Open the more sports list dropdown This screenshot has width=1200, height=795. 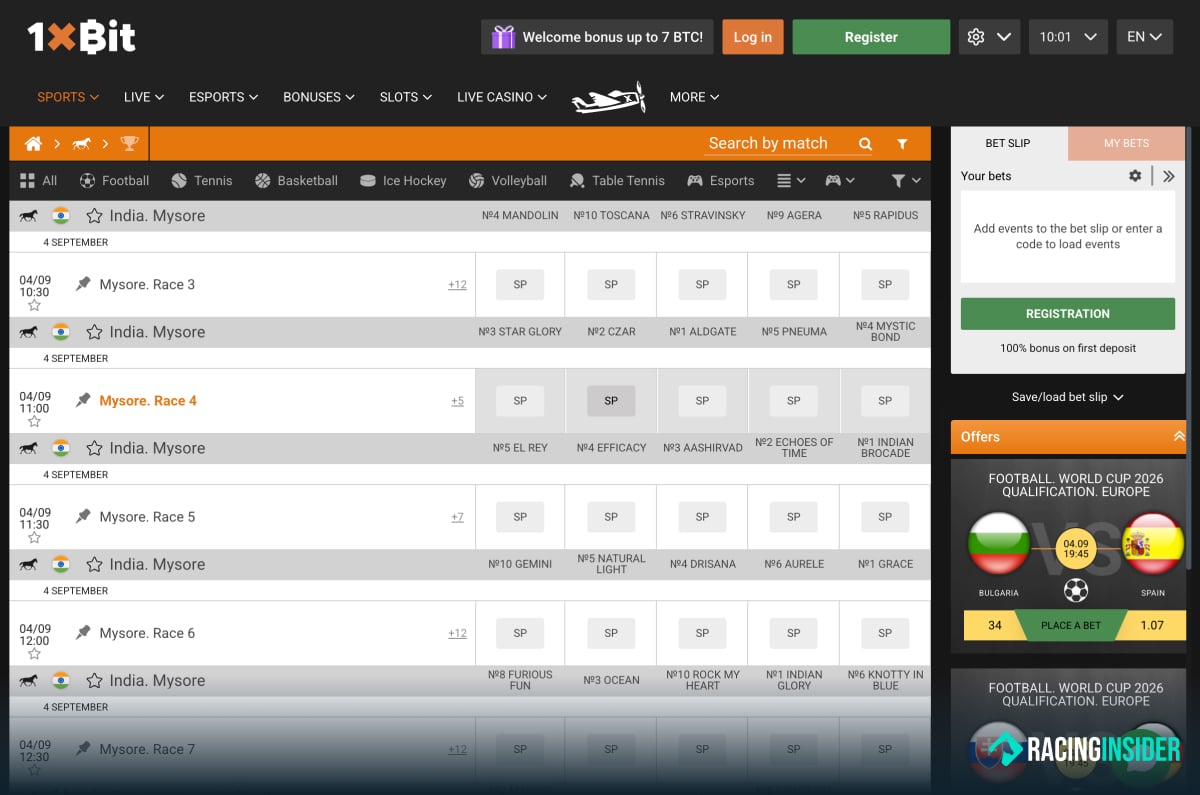click(x=791, y=181)
